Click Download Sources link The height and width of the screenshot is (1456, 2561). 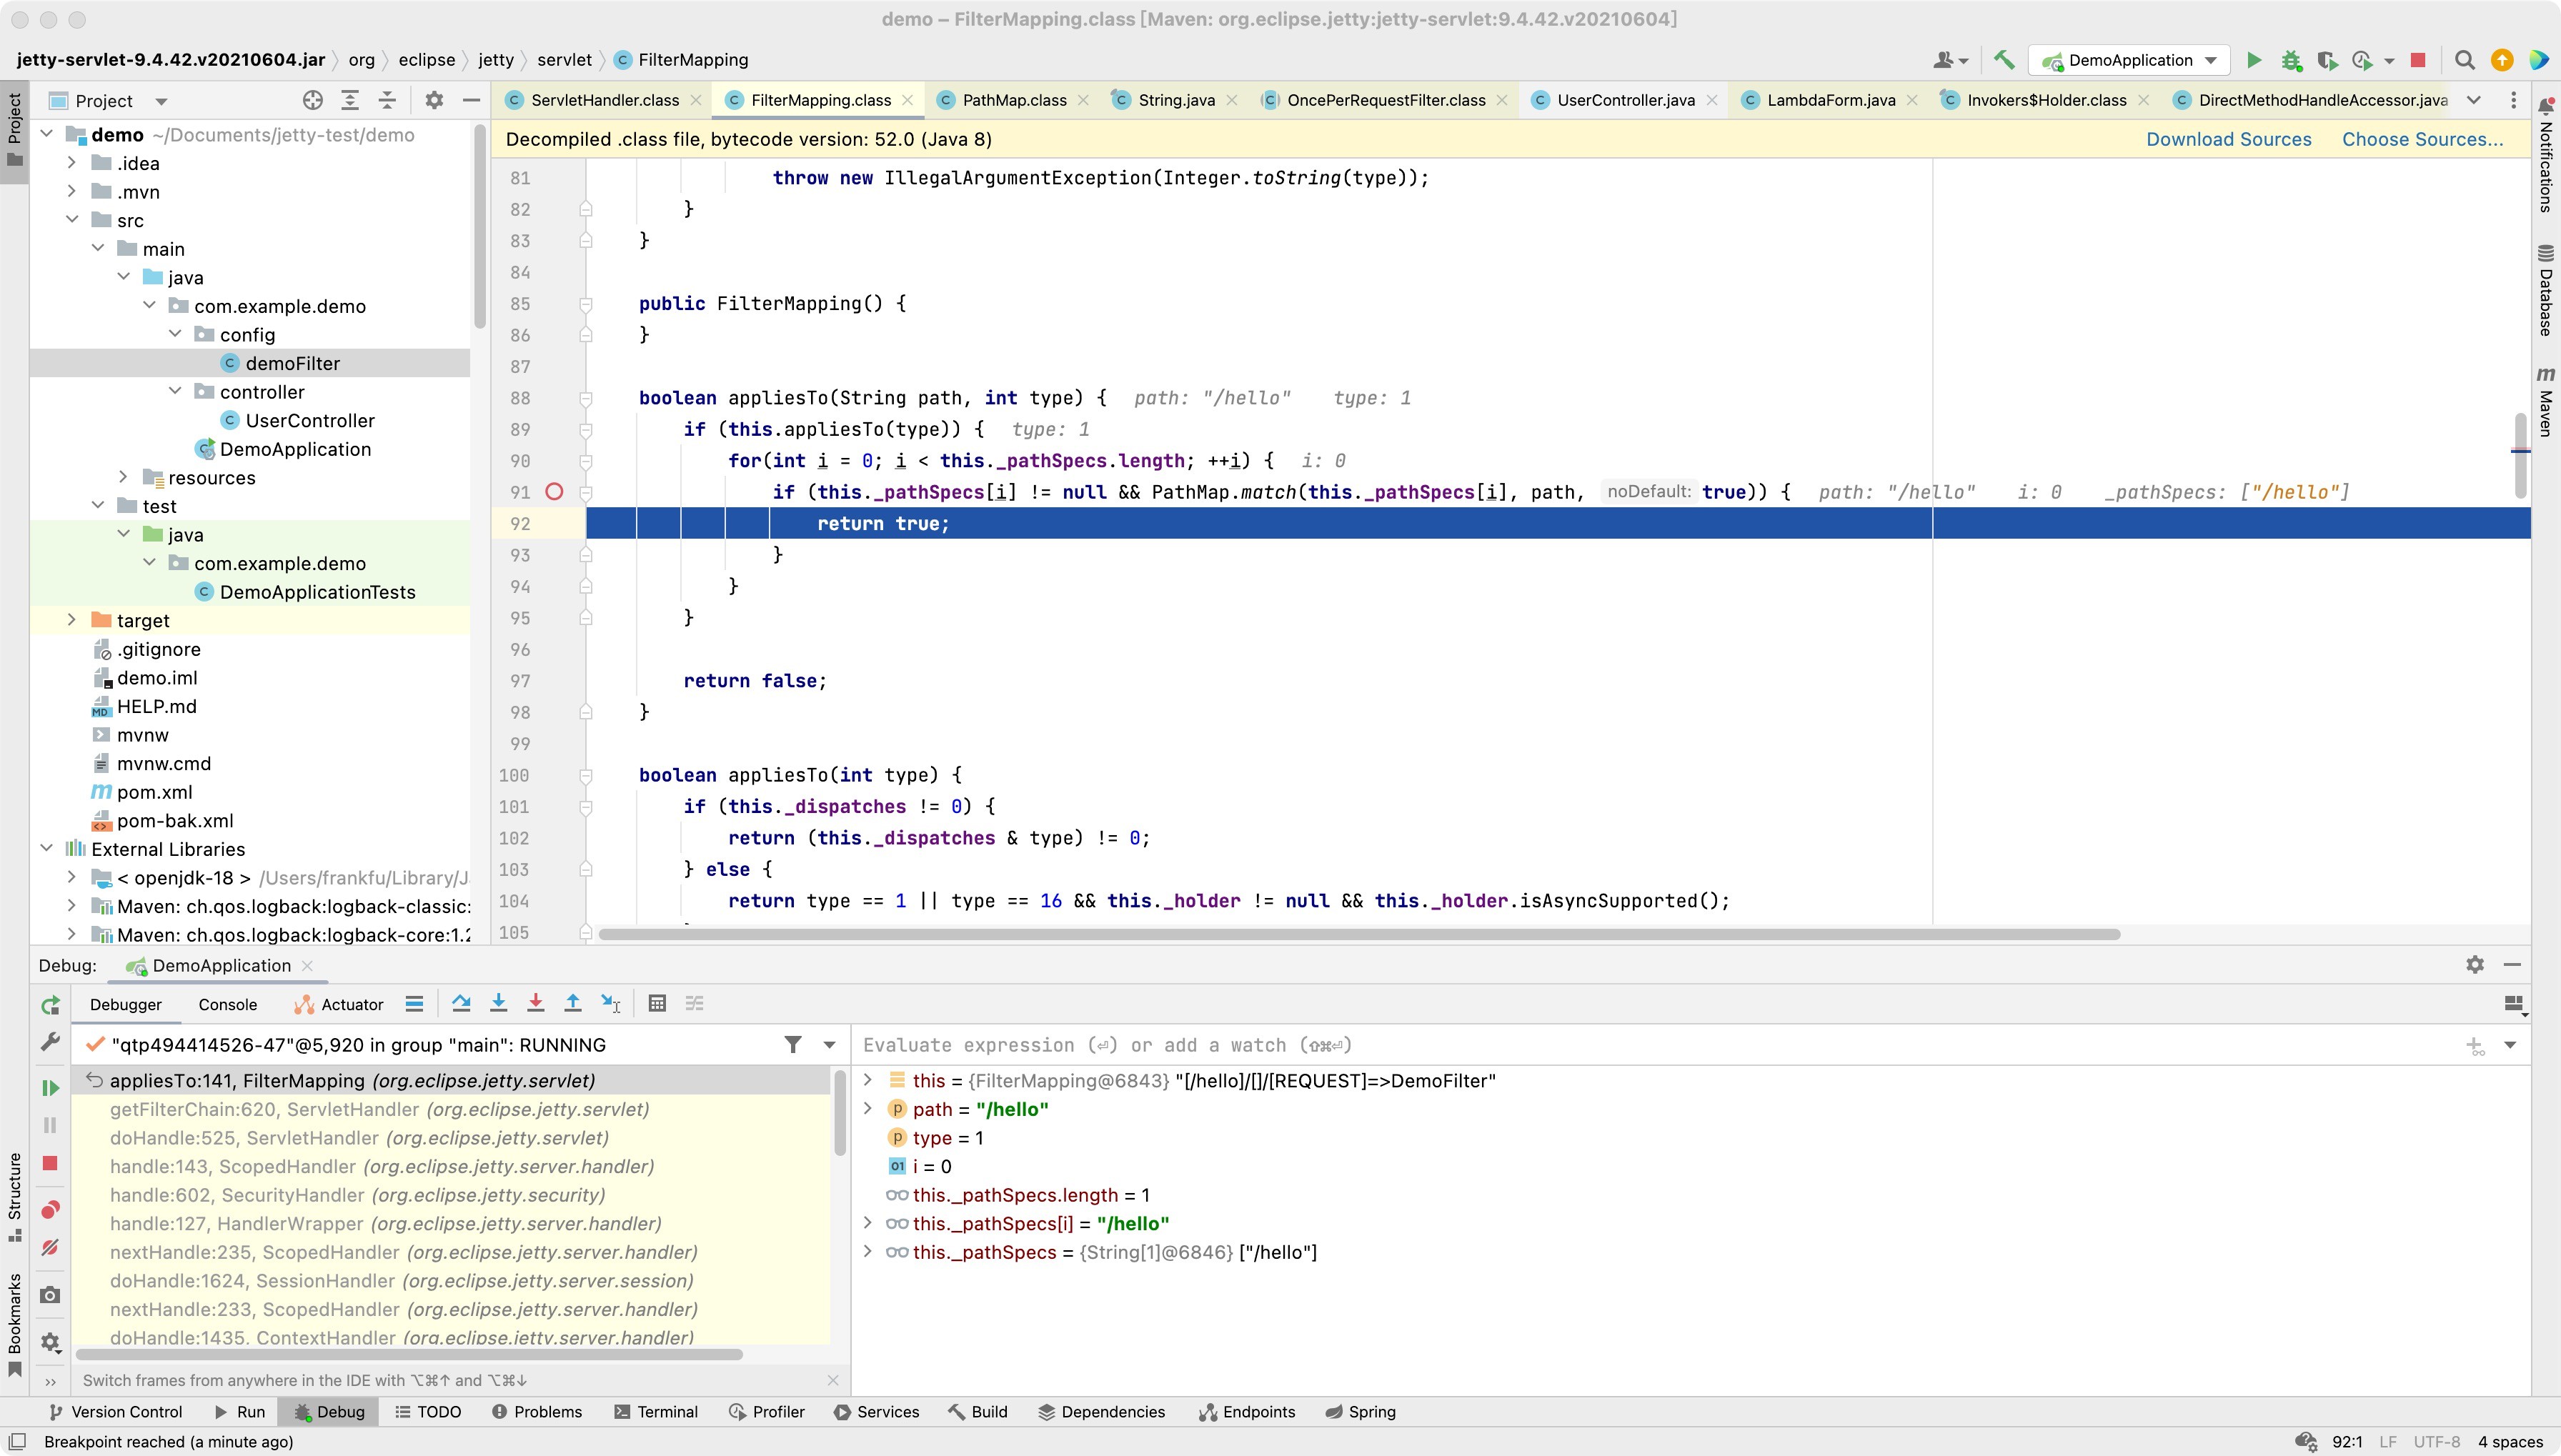2229,139
